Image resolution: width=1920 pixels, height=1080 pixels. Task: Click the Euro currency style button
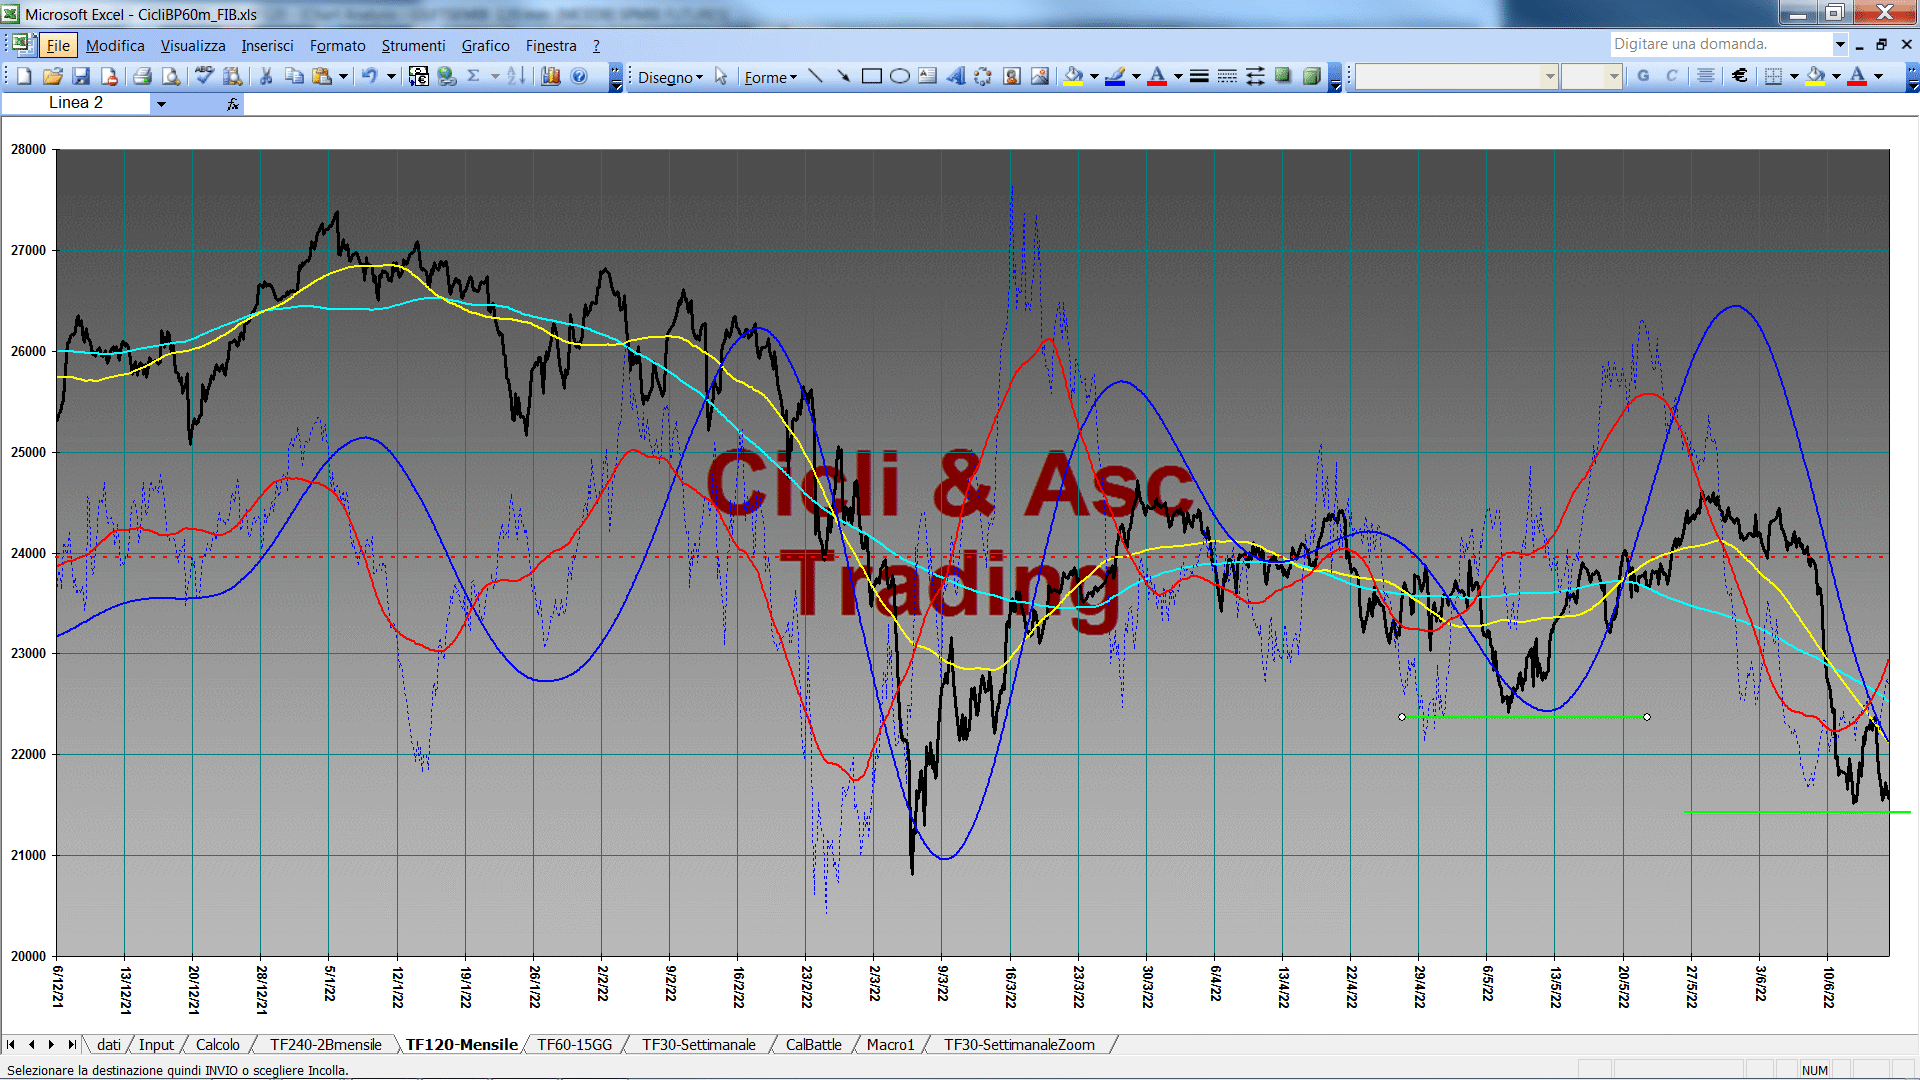tap(1740, 76)
